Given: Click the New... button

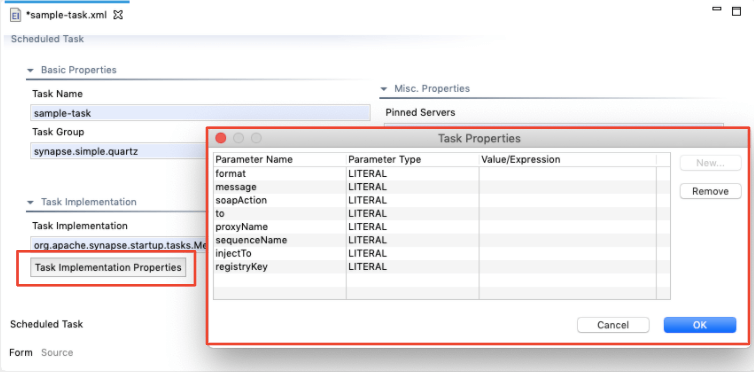Looking at the screenshot, I should (710, 163).
